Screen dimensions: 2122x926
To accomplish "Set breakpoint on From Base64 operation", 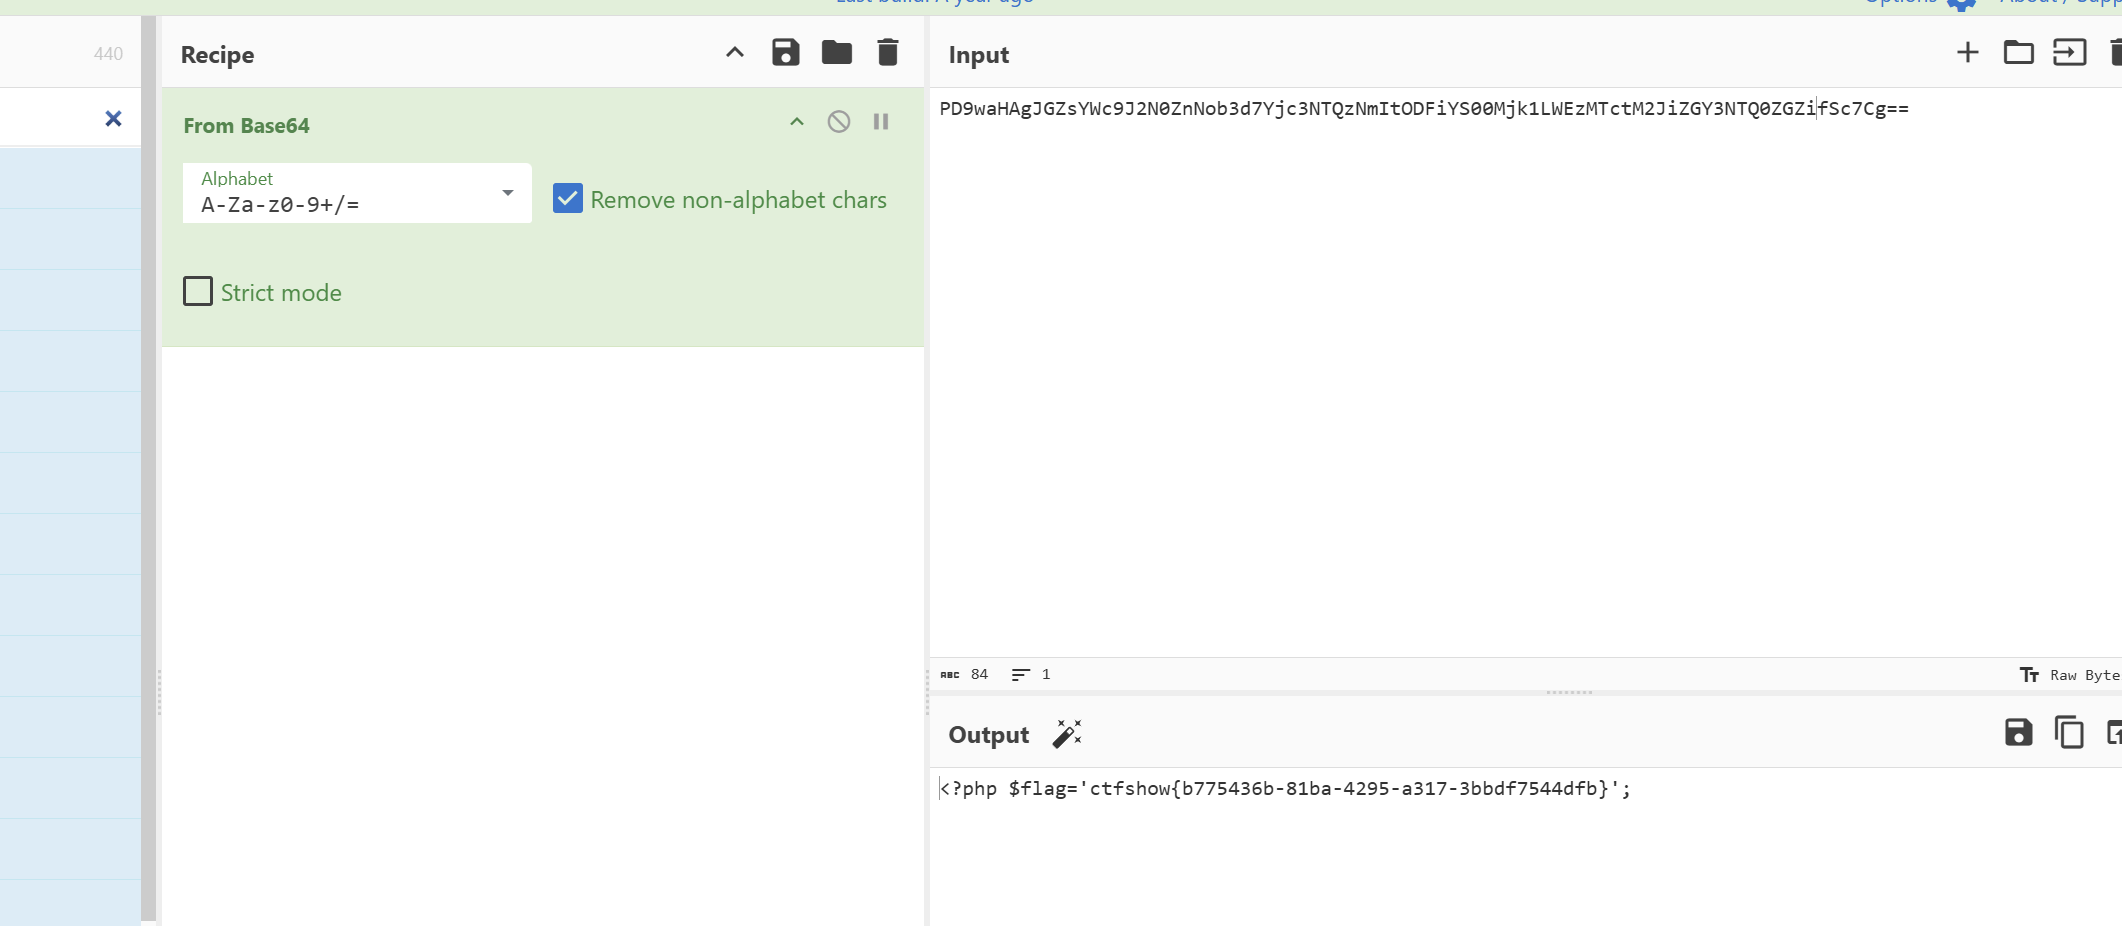I will pyautogui.click(x=881, y=122).
